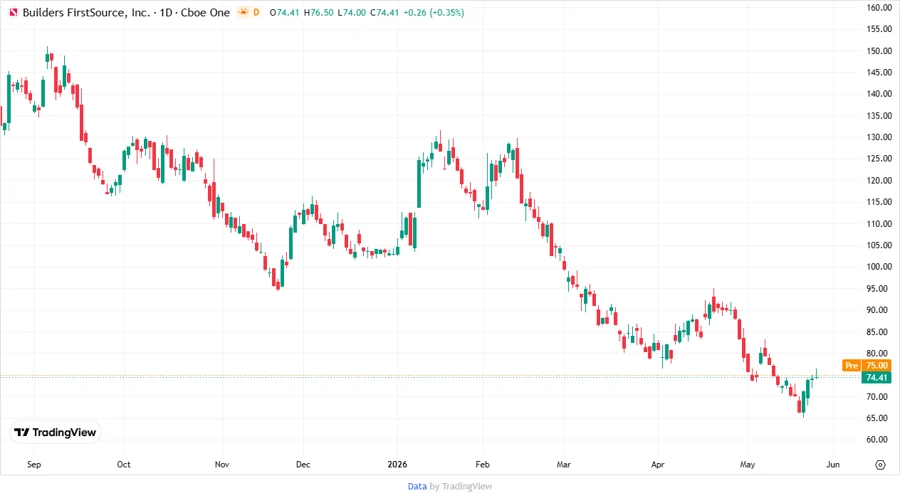Click the H76.50 high value
900x498 pixels.
[x=319, y=12]
